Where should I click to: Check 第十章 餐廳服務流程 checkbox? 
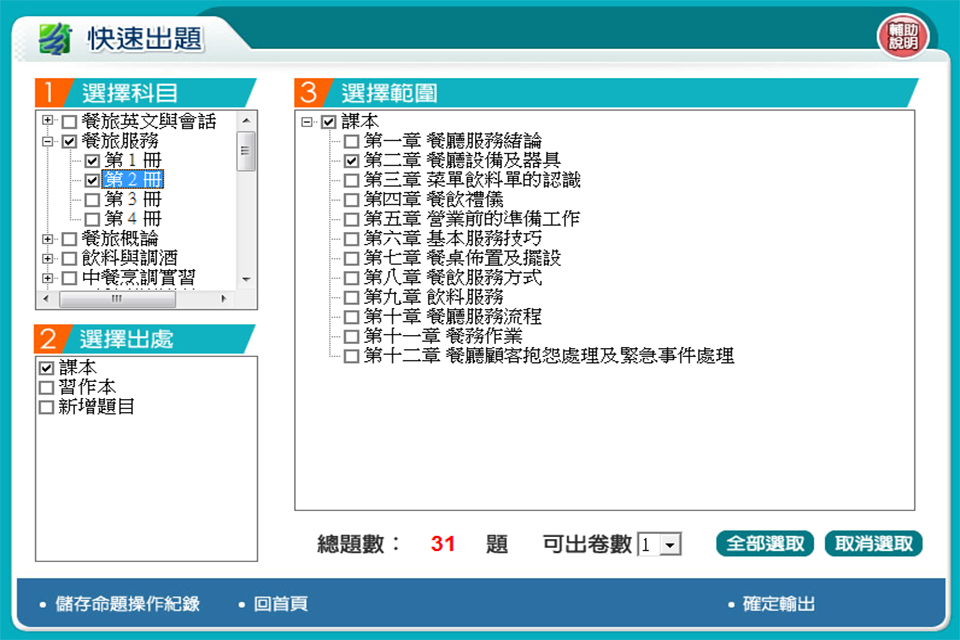(351, 317)
